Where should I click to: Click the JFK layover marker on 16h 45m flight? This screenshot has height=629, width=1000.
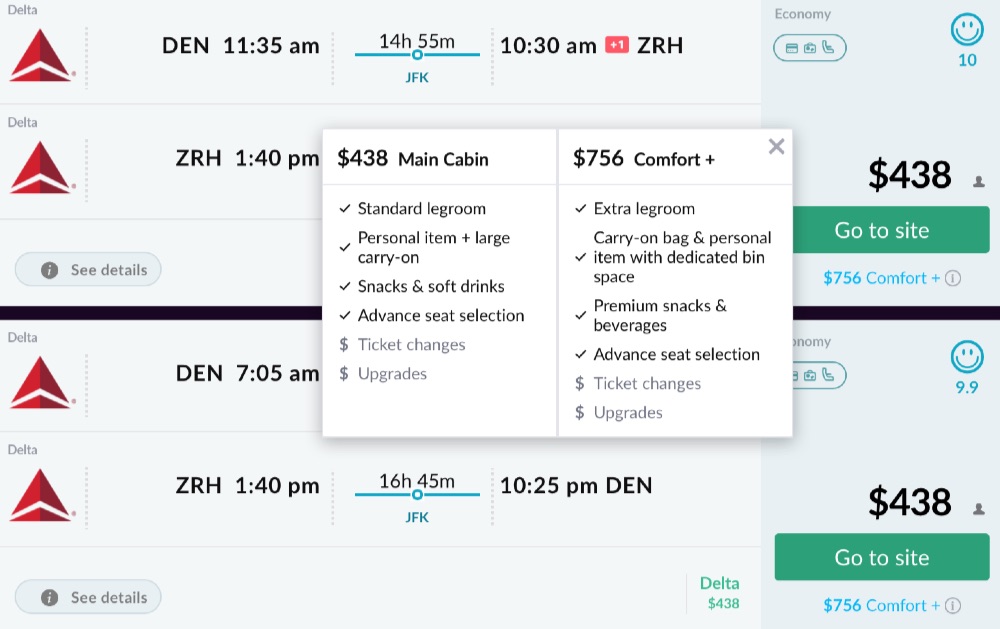coord(417,494)
